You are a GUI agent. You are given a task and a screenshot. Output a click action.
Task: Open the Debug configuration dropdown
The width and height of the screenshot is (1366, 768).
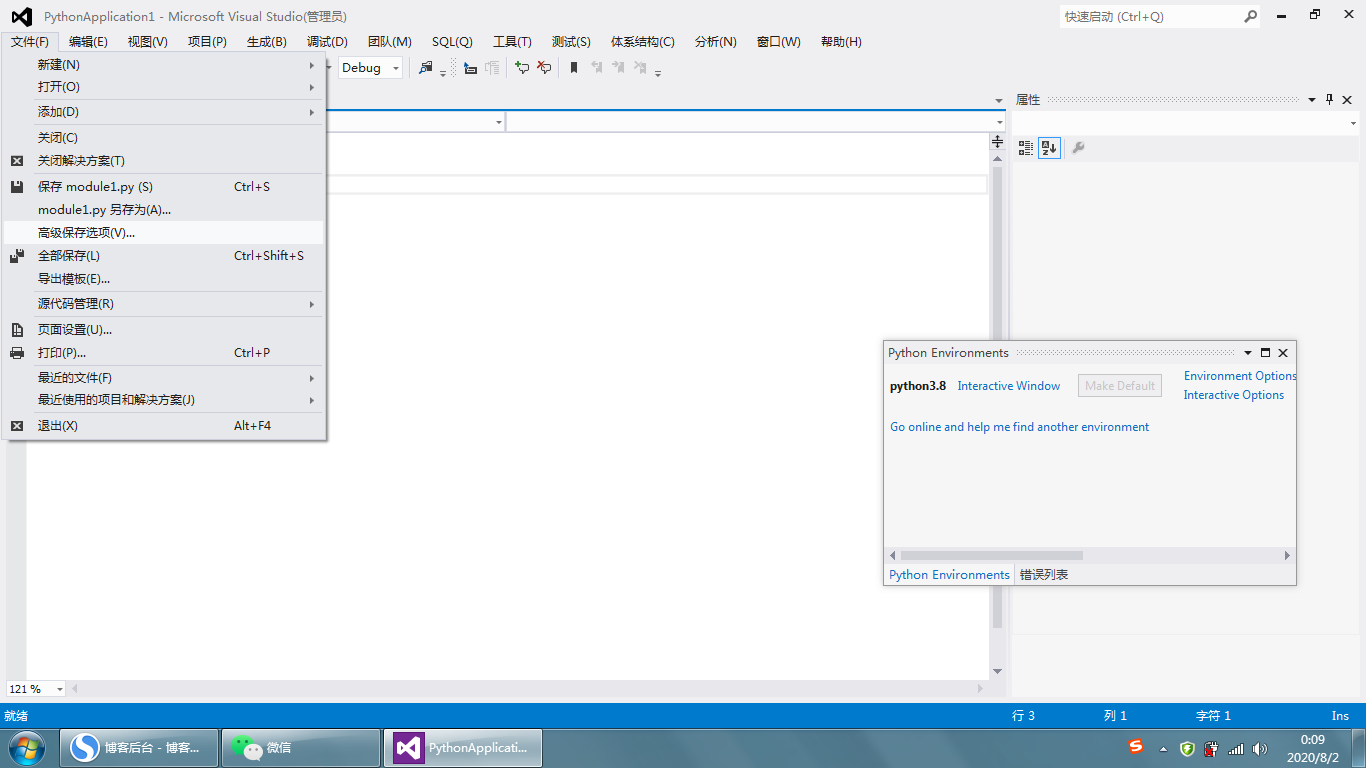(396, 68)
